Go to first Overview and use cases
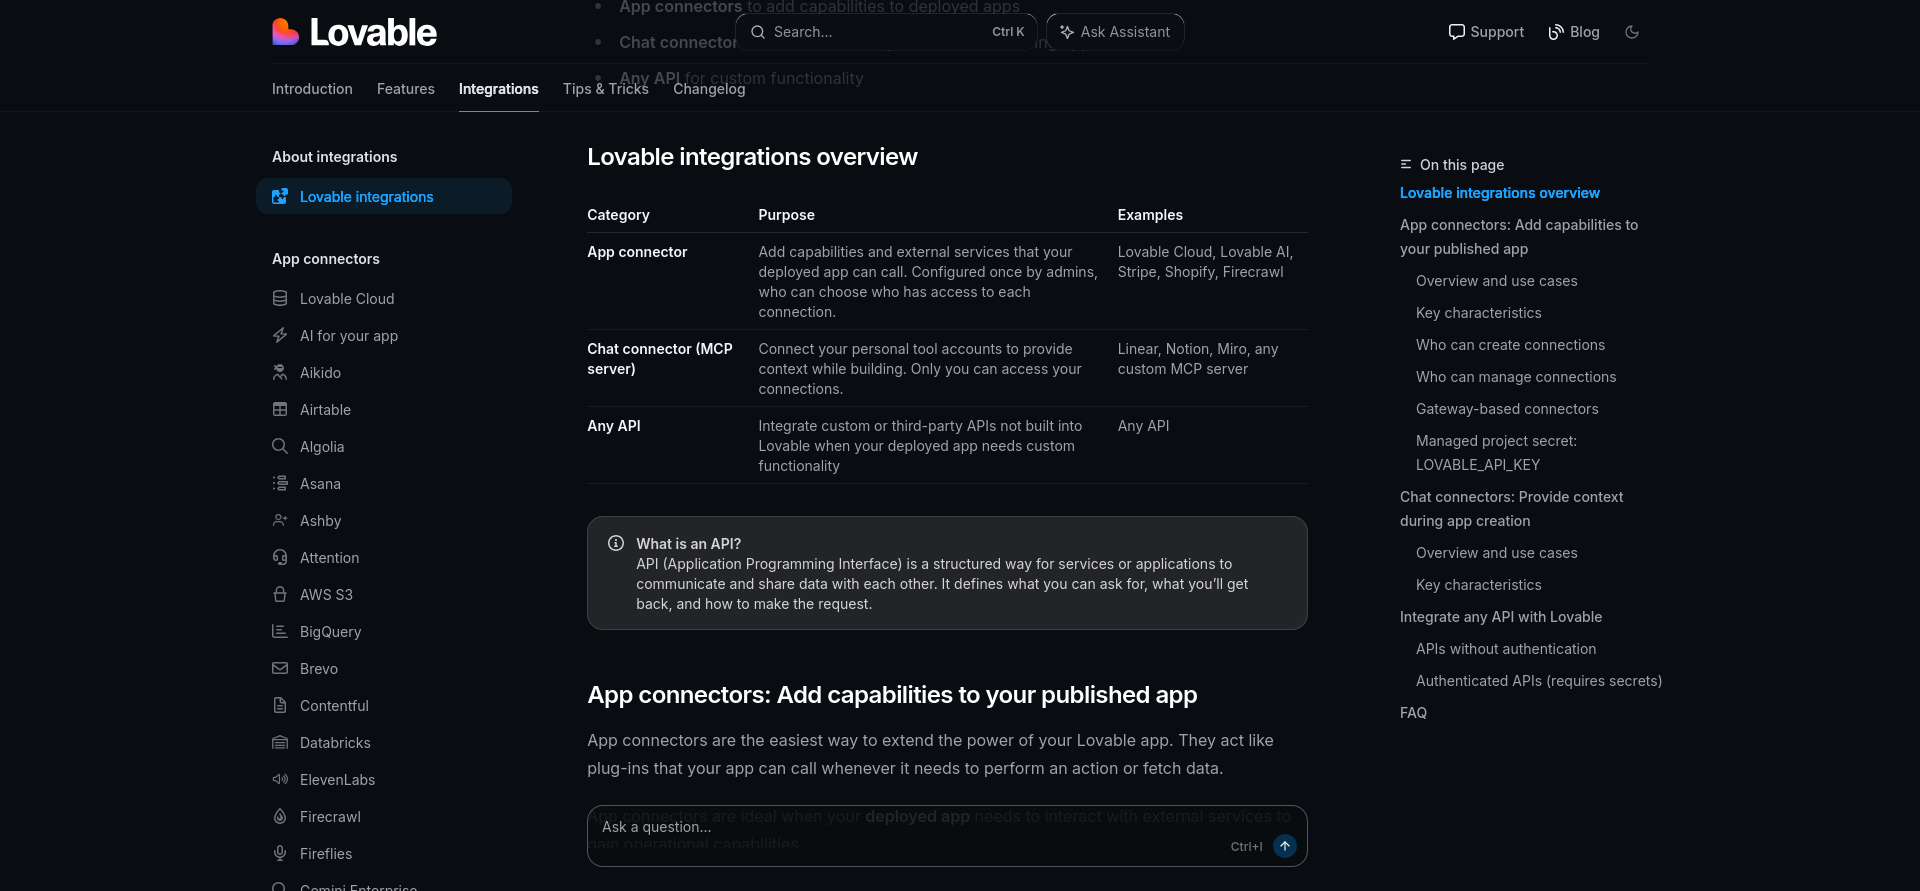The image size is (1920, 891). tap(1496, 281)
